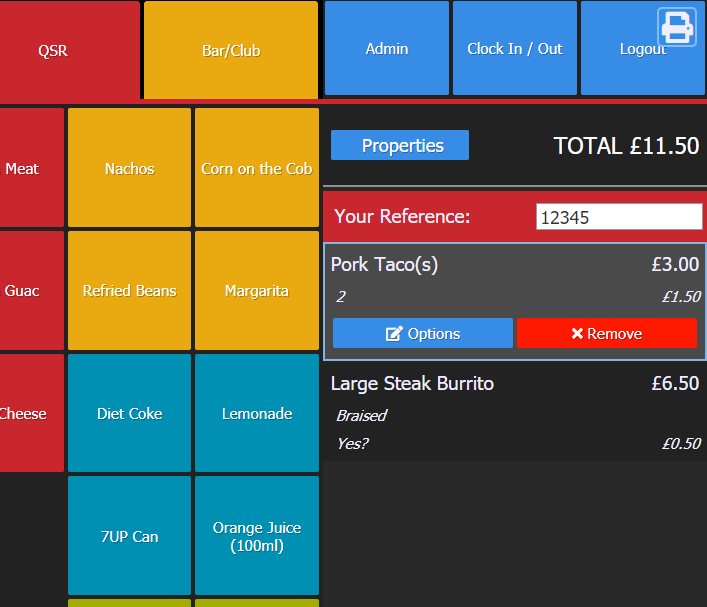The width and height of the screenshot is (707, 607).
Task: Select the Large Steak Burrito order line
Action: click(515, 412)
